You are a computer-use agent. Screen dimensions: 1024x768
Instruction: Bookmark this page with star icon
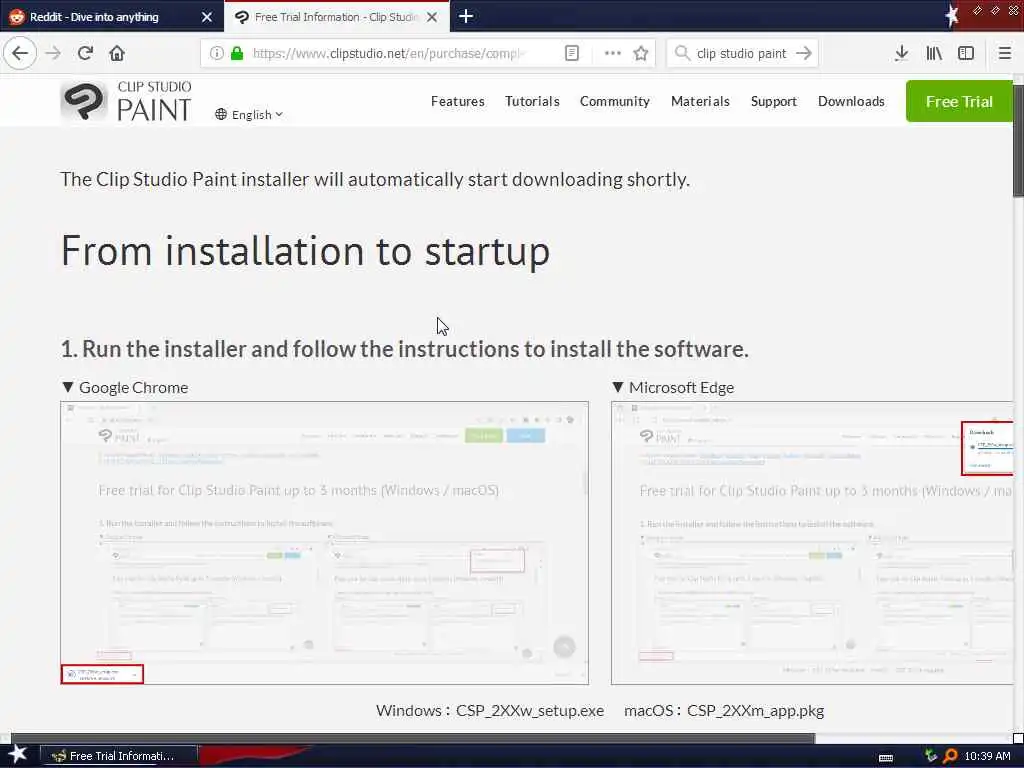click(641, 54)
